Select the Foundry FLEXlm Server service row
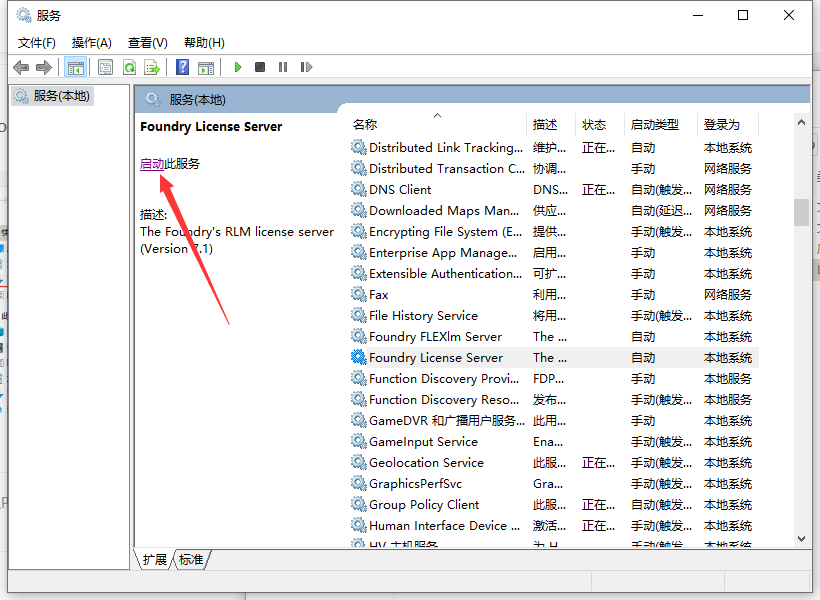 [435, 337]
